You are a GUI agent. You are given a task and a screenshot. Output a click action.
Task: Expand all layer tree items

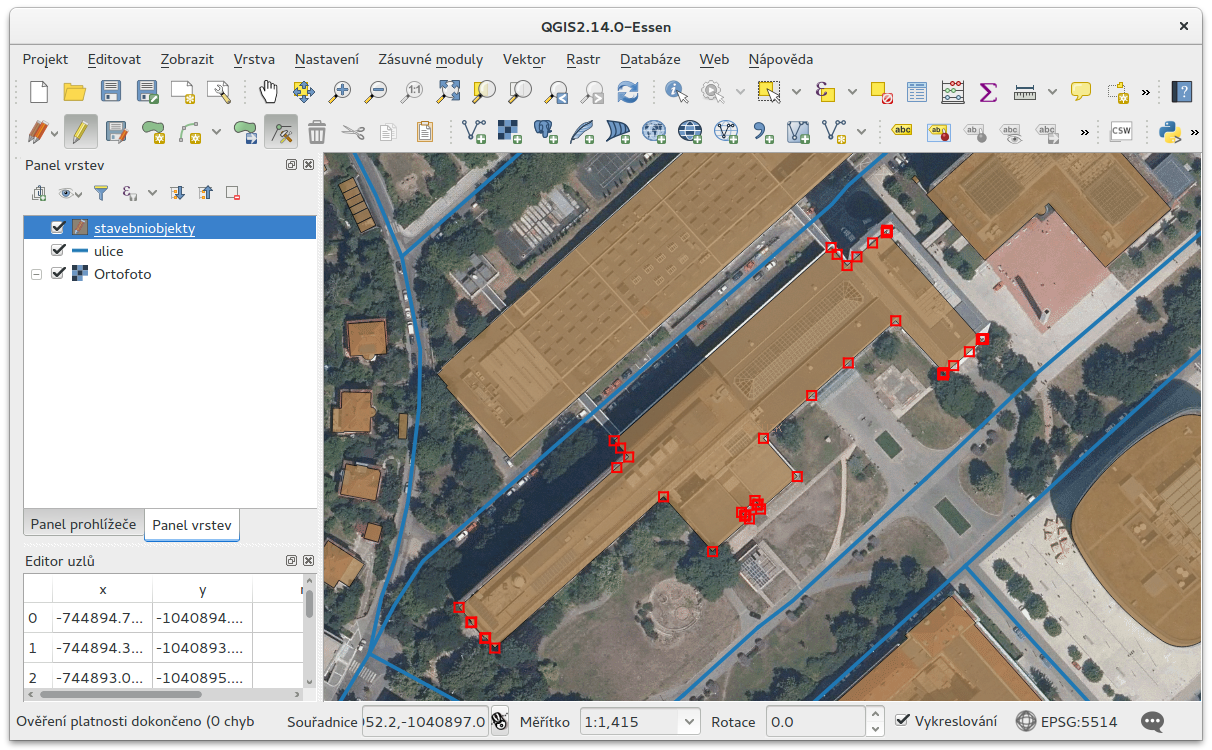178,193
